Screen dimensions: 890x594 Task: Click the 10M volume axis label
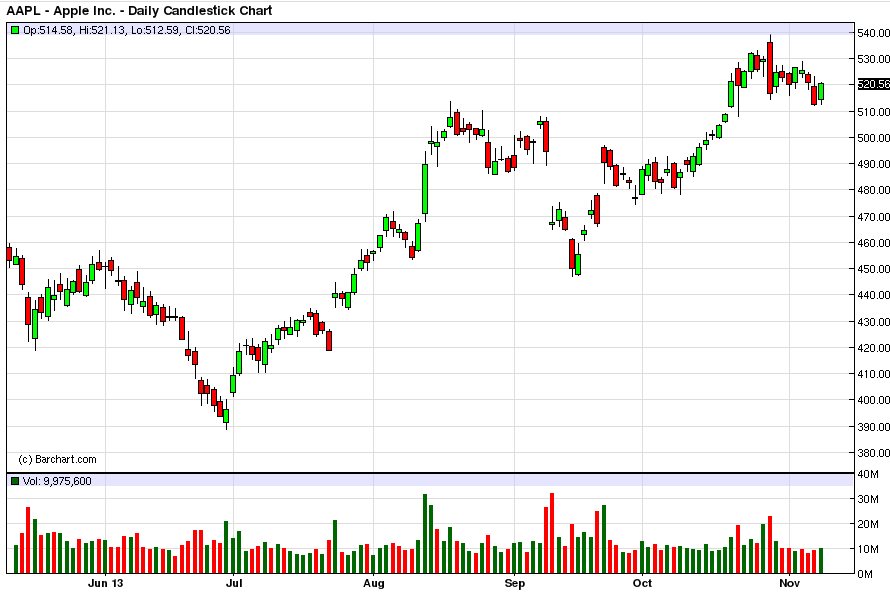tap(868, 549)
